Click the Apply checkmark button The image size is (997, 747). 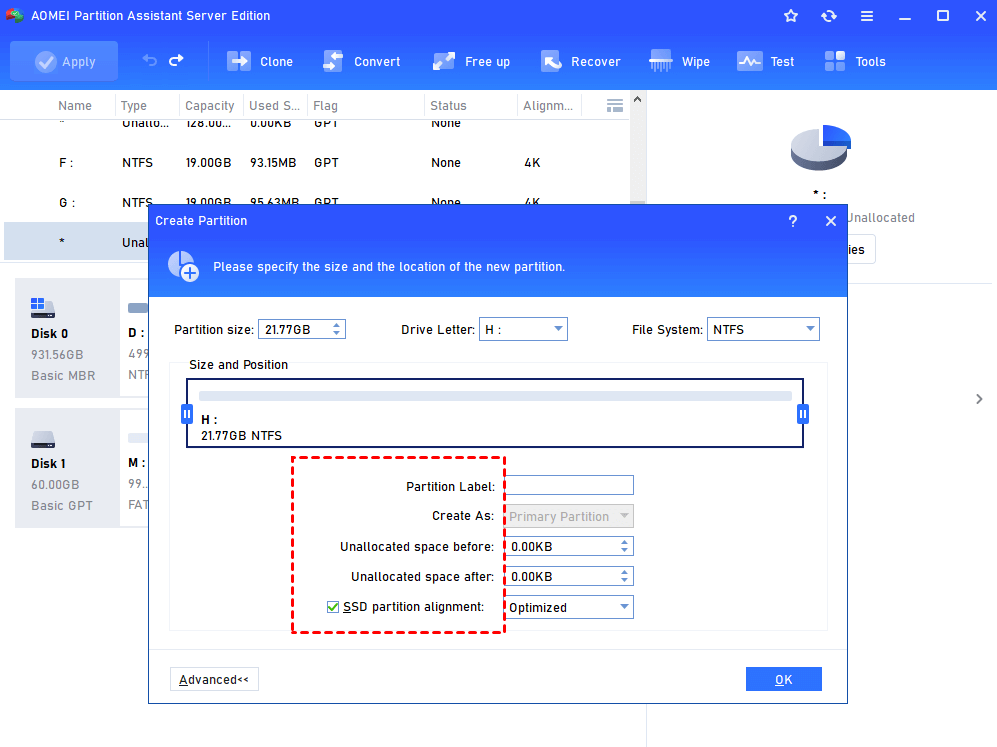coord(64,62)
